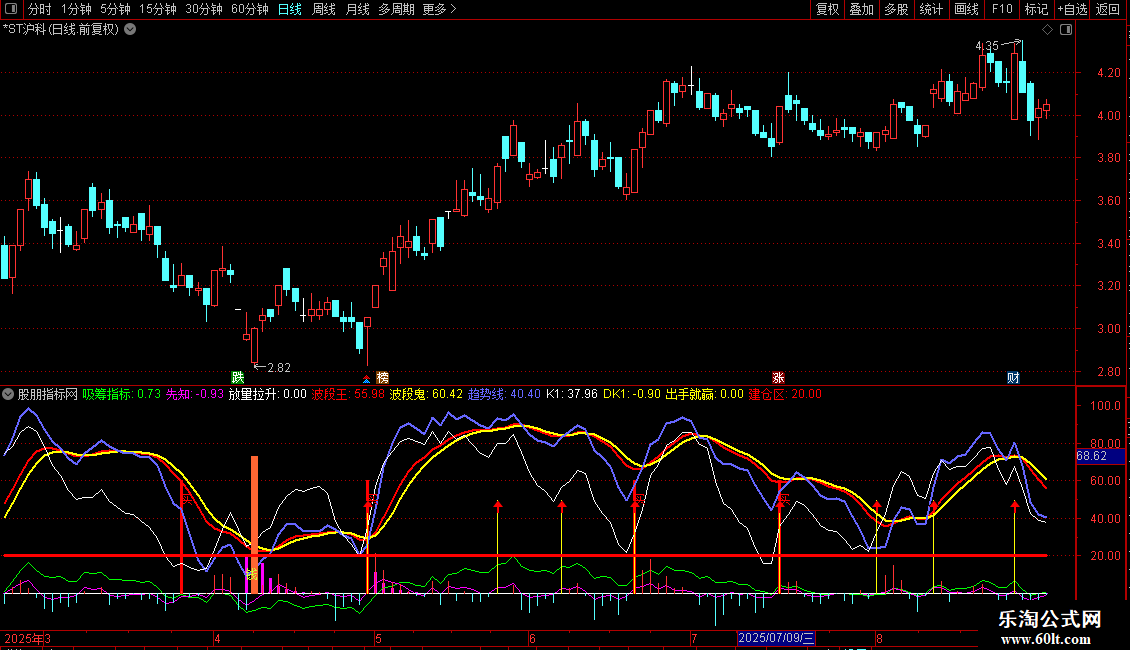Image resolution: width=1130 pixels, height=650 pixels.
Task: Click the 标记 mark button
Action: point(1036,9)
